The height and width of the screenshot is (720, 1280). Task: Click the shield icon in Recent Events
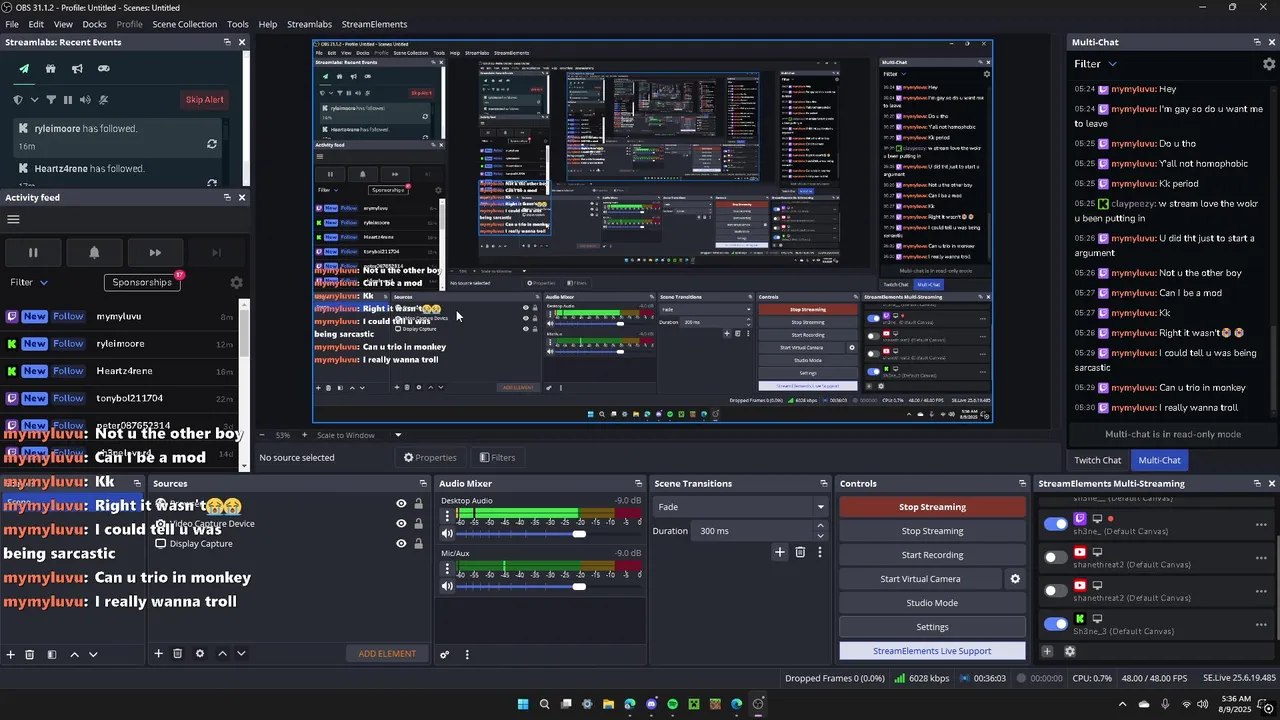pos(18,100)
